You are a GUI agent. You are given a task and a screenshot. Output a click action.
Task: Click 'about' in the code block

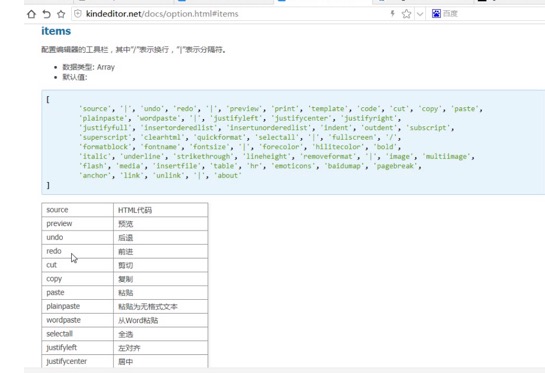coord(227,176)
